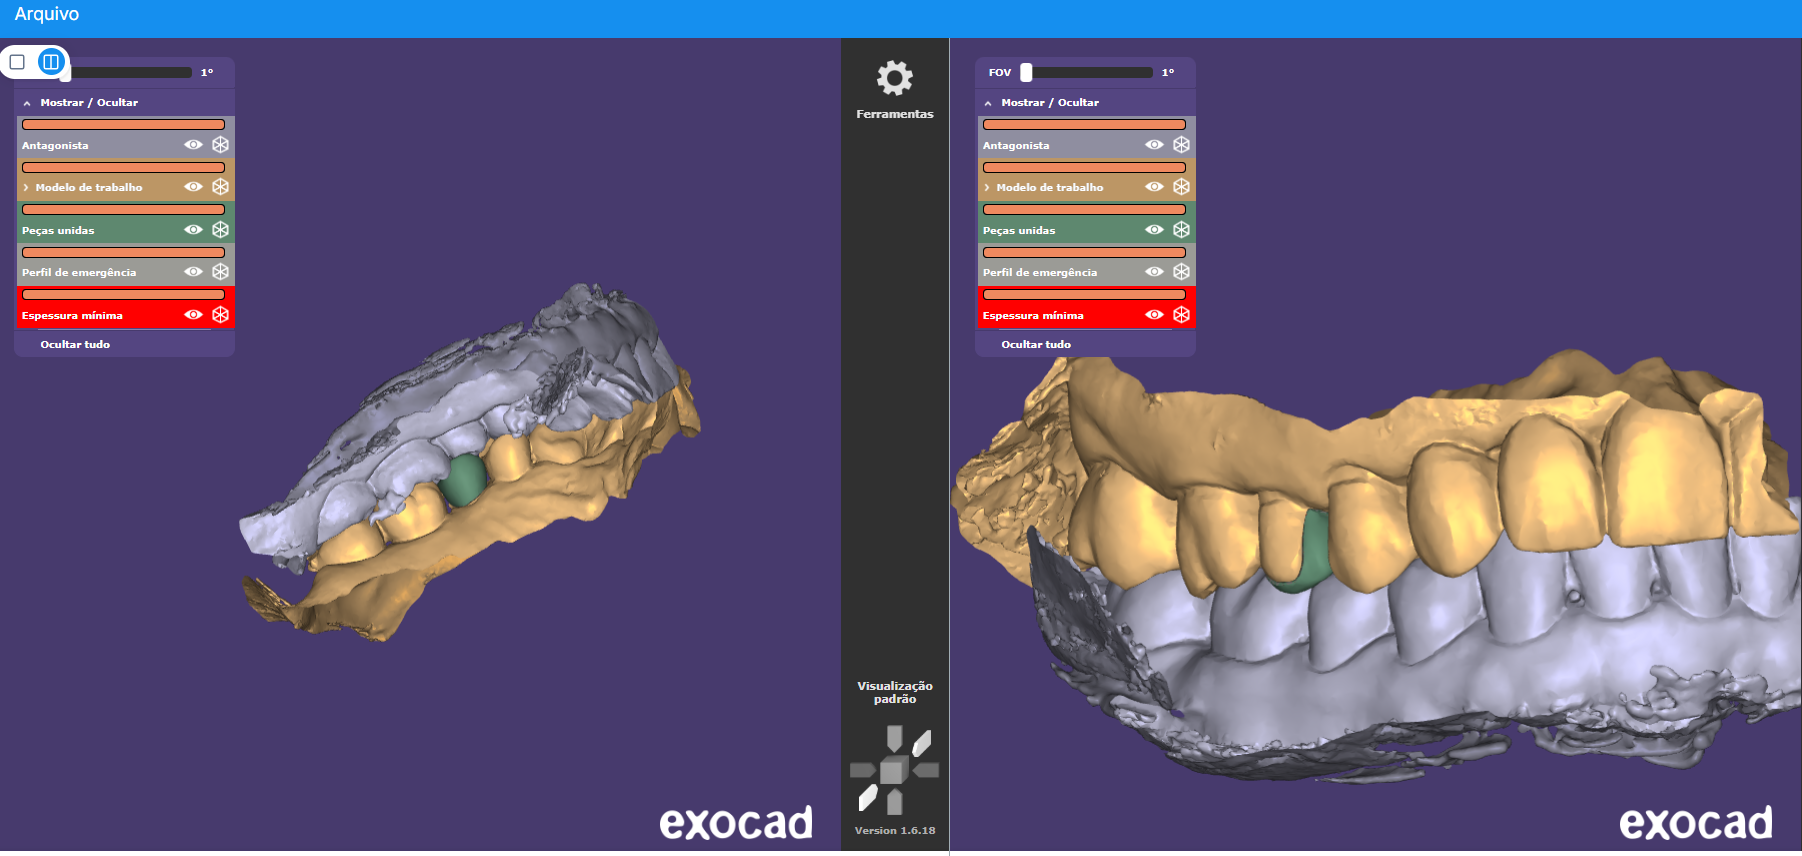
Task: Toggle Perfil de emergência eye in right panel
Action: (x=1154, y=272)
